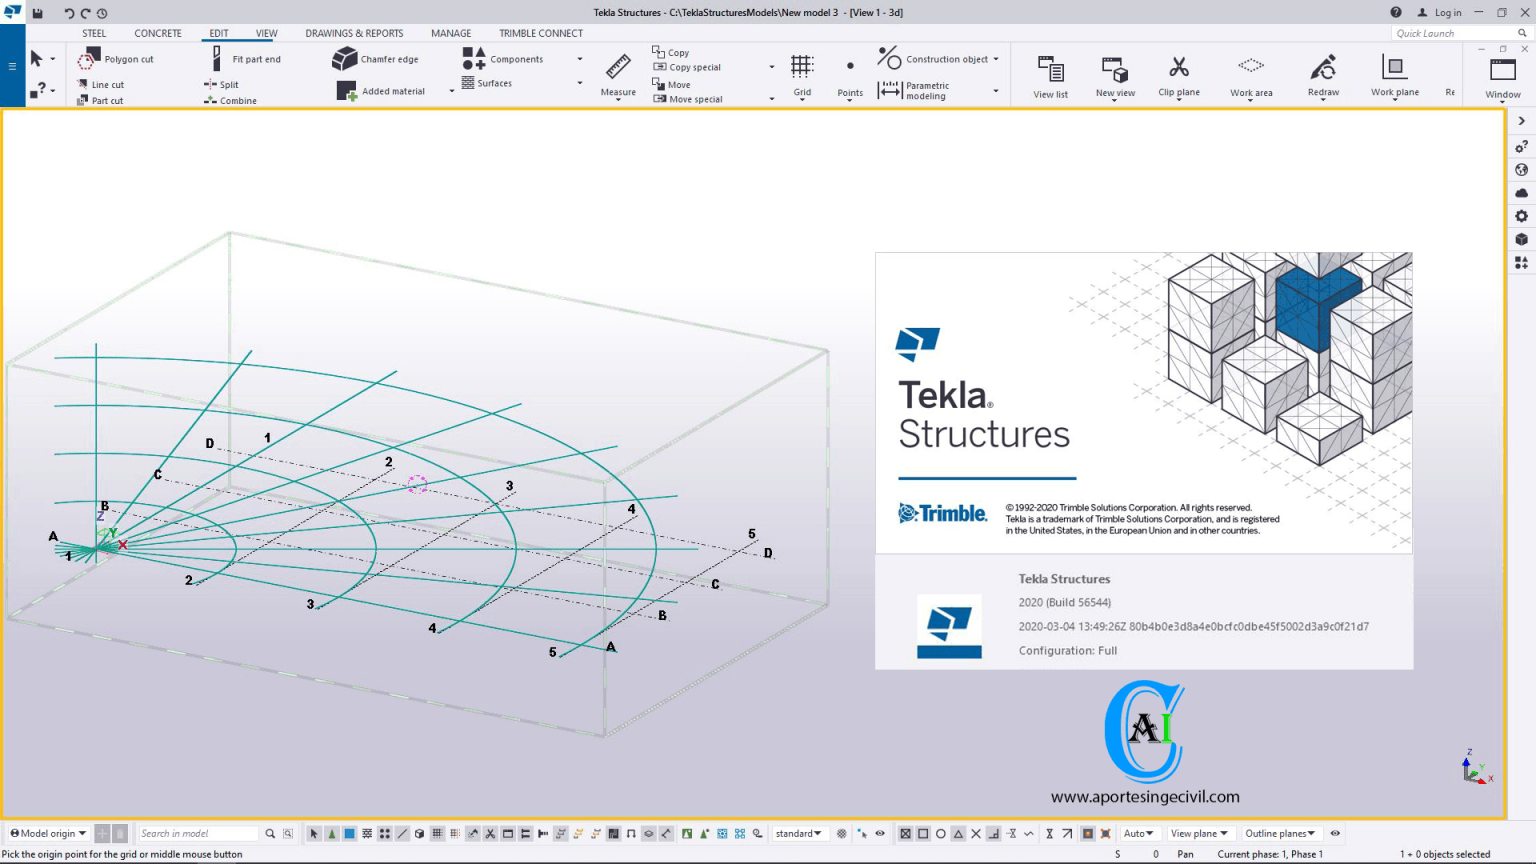This screenshot has width=1536, height=864.
Task: Select the Line cut tool
Action: (x=100, y=85)
